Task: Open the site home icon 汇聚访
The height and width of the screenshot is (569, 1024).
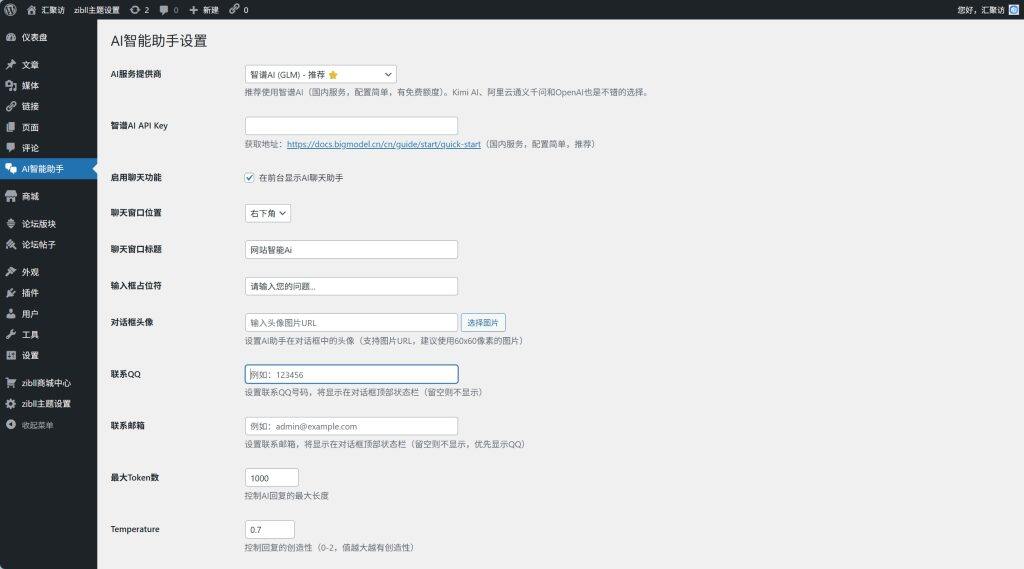Action: click(x=31, y=10)
